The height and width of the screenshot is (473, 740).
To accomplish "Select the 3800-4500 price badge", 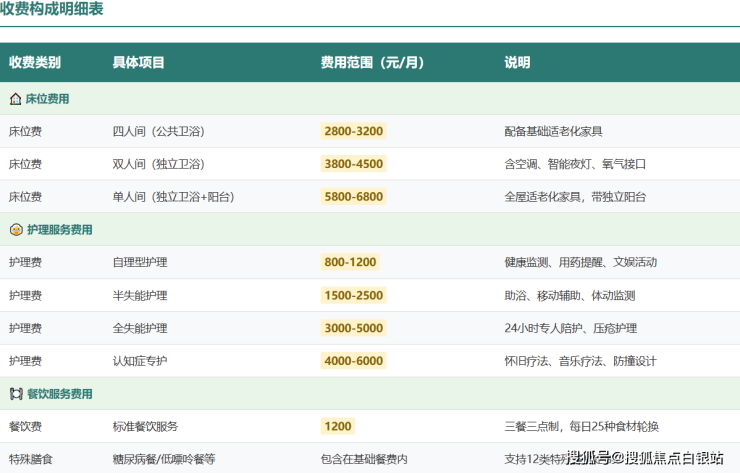I will (353, 164).
